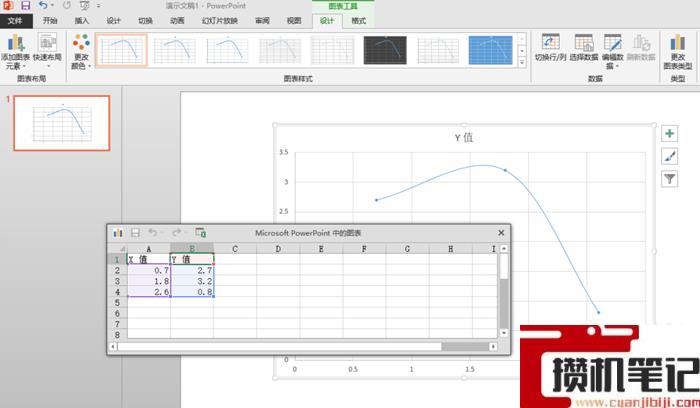Click the Chart Elements plus button
700x408 pixels.
[669, 133]
